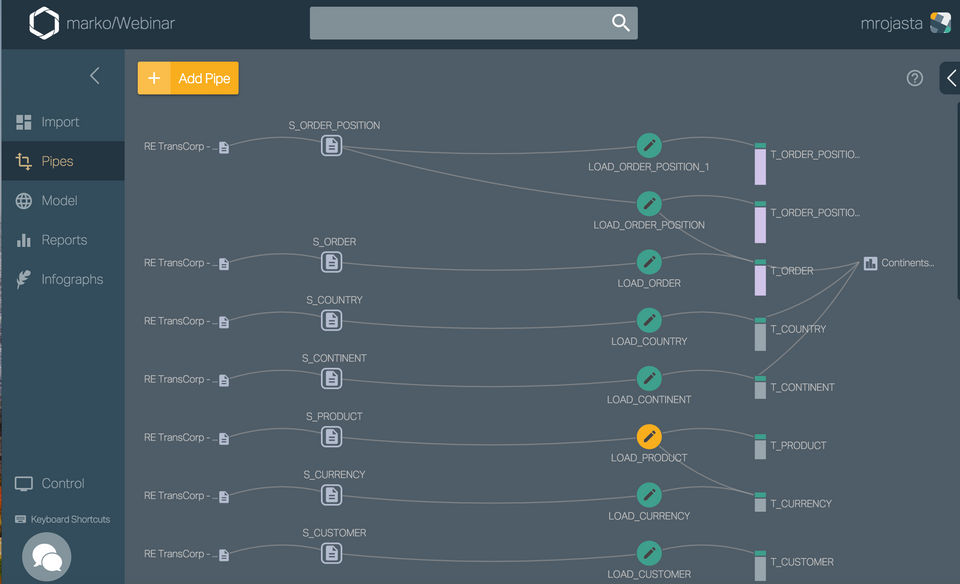Click the LOAD_CURRENCY pipe edit node
This screenshot has width=960, height=584.
click(x=649, y=495)
